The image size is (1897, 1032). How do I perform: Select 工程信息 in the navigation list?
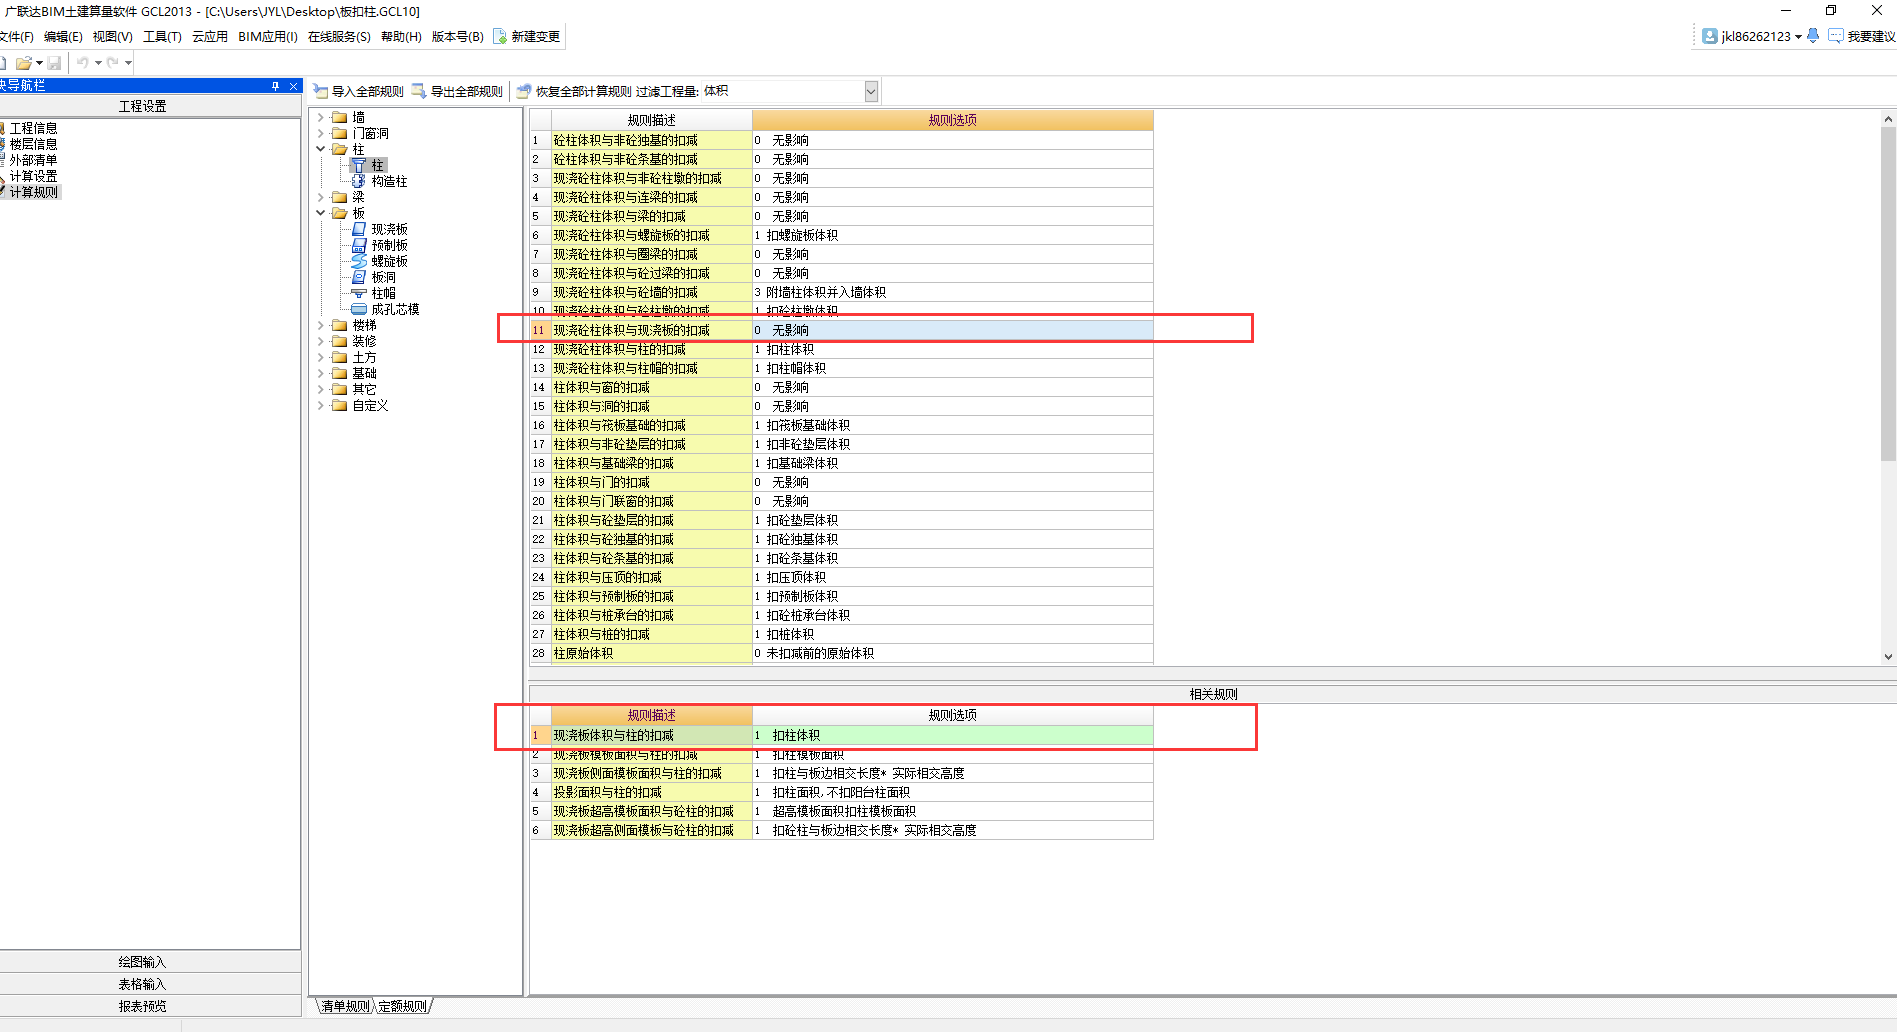tap(34, 128)
